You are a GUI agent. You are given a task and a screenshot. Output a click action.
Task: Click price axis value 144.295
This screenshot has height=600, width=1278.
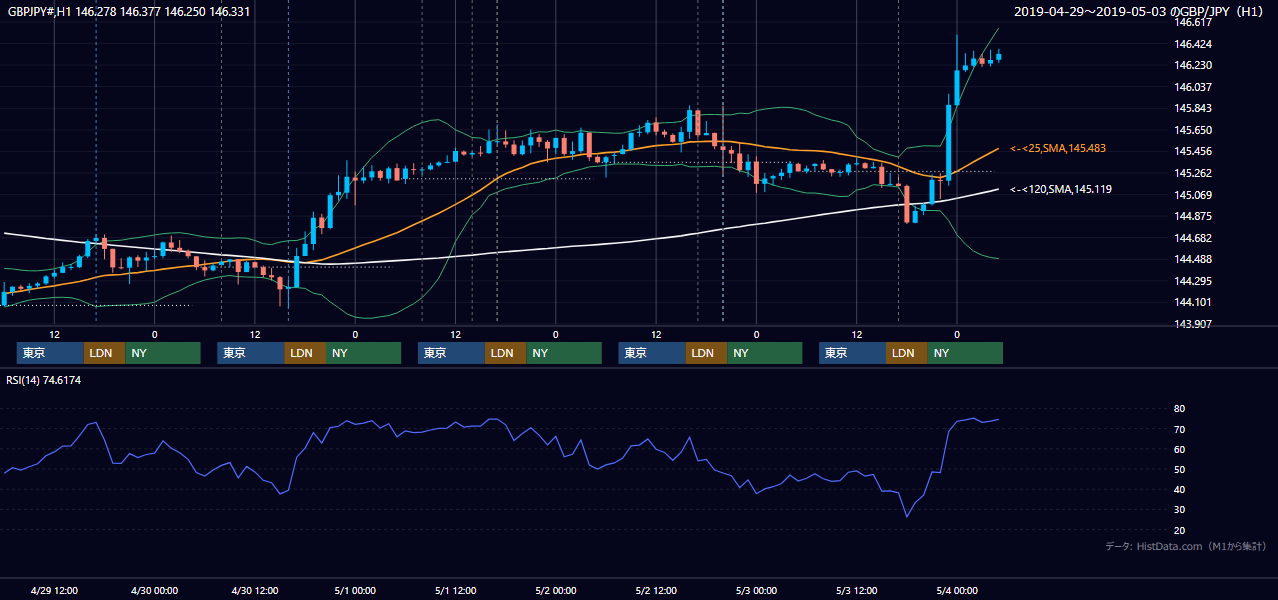[x=1193, y=281]
